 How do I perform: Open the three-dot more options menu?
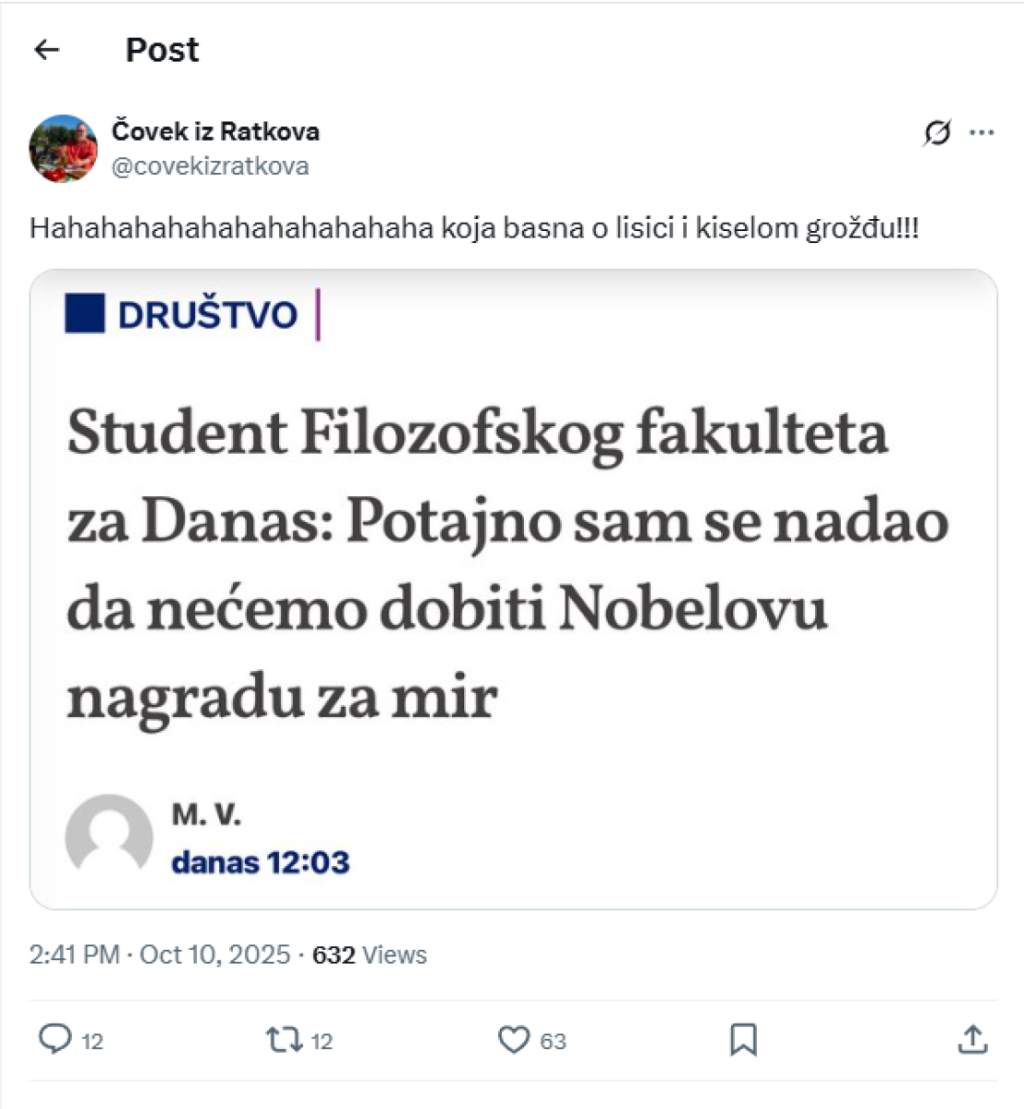coord(983,133)
